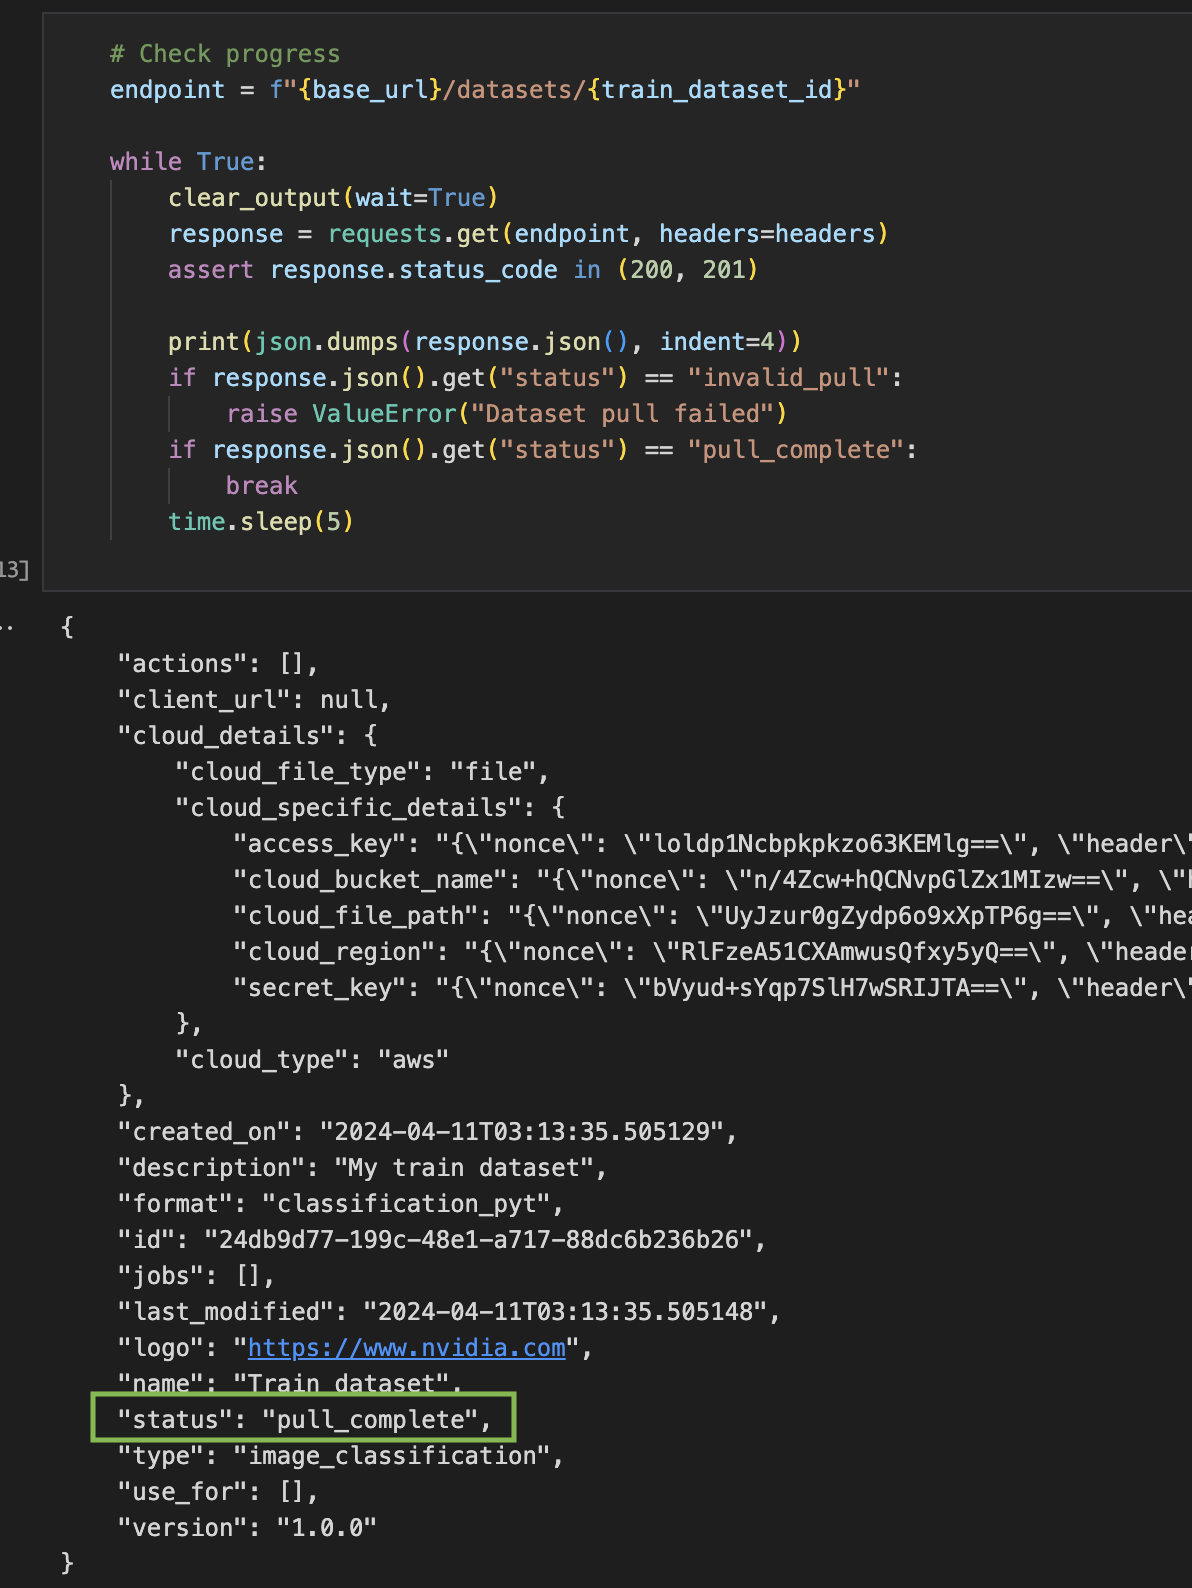This screenshot has height=1588, width=1192.
Task: Click the "cloud_bucket_name" output line
Action: pos(712,879)
